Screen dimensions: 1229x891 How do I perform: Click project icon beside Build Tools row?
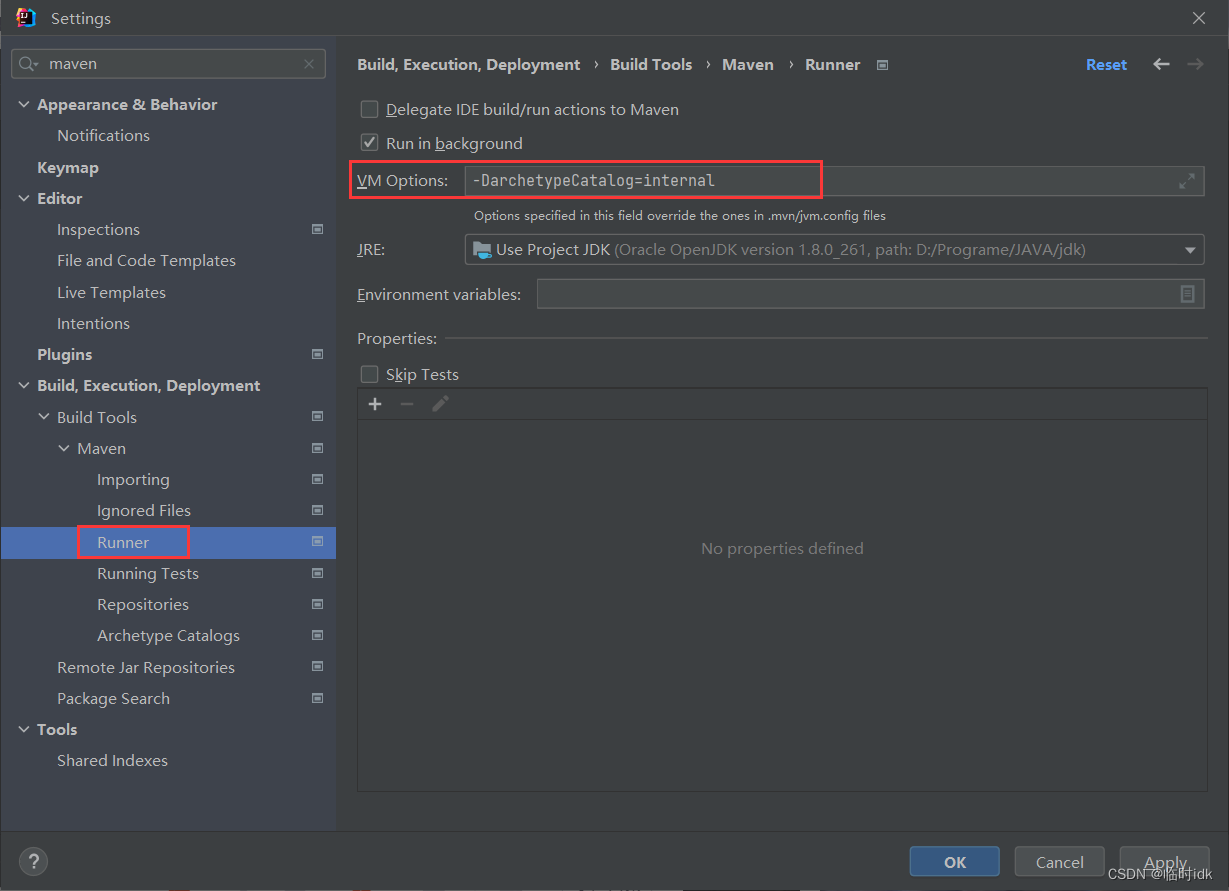coord(317,417)
